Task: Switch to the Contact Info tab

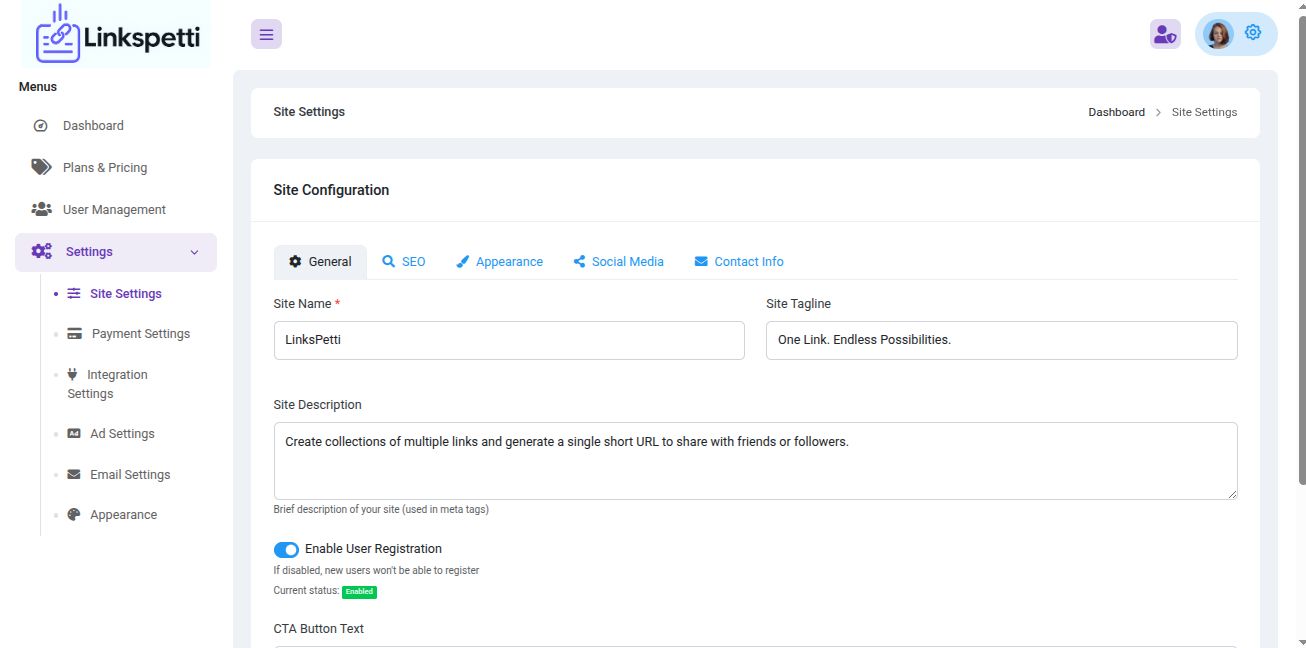Action: click(x=739, y=262)
